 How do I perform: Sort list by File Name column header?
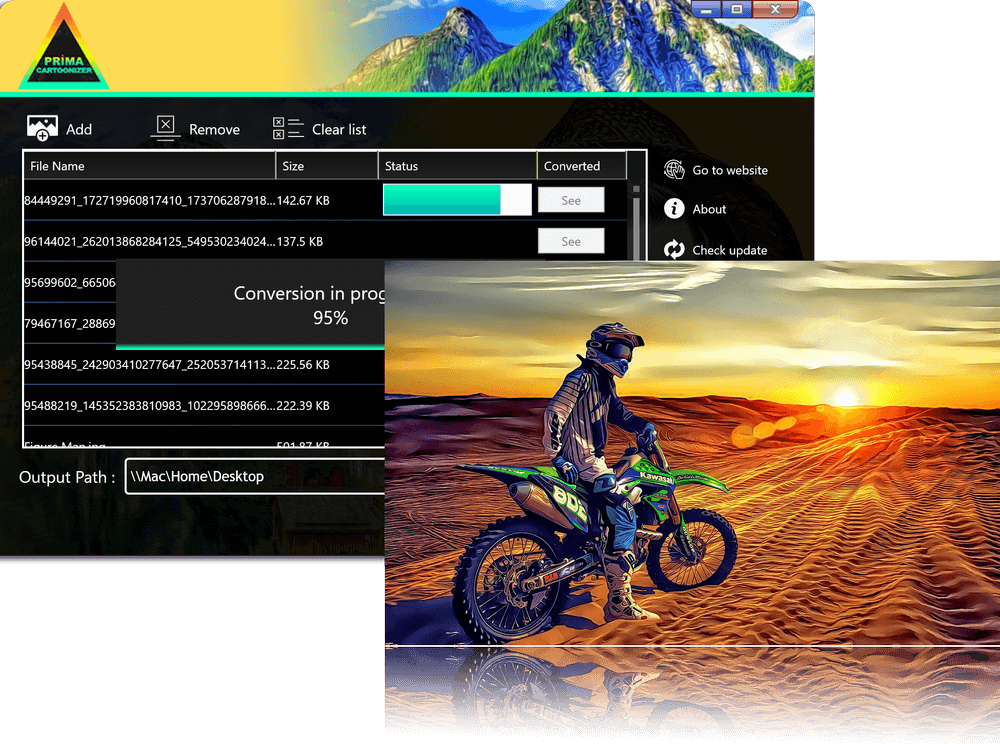pos(150,166)
